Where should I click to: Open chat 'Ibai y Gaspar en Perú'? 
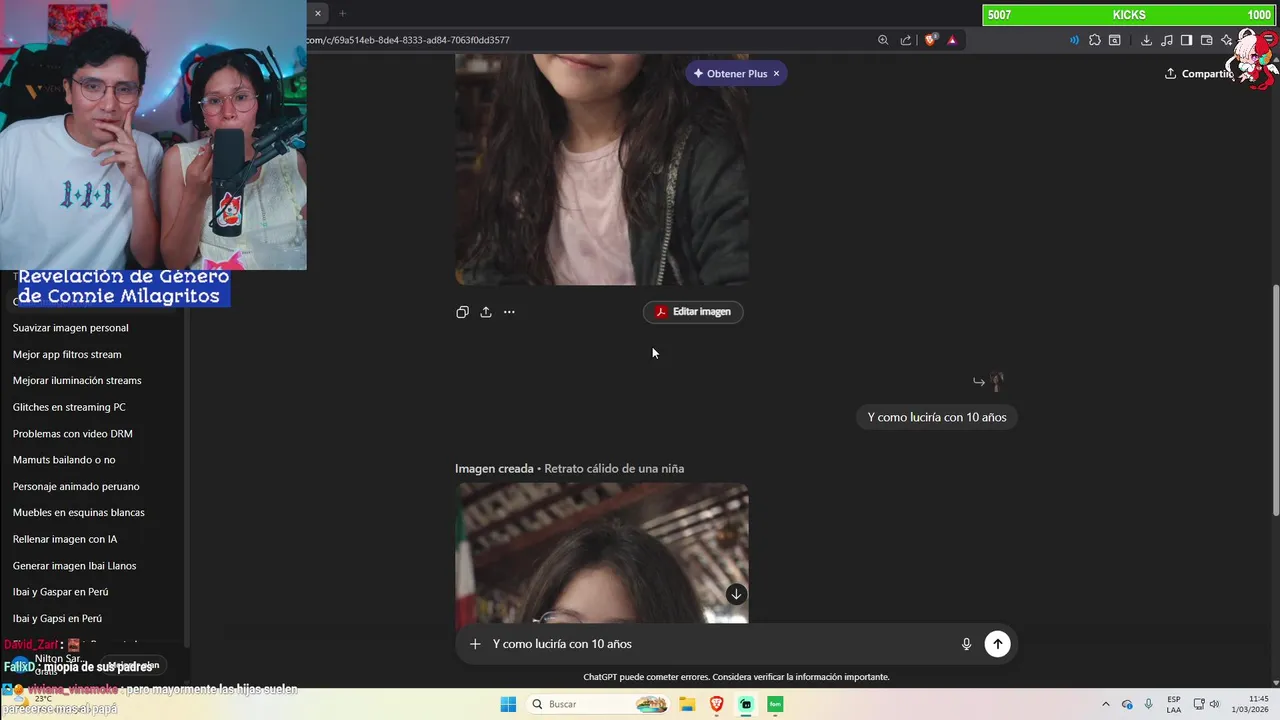tap(61, 592)
